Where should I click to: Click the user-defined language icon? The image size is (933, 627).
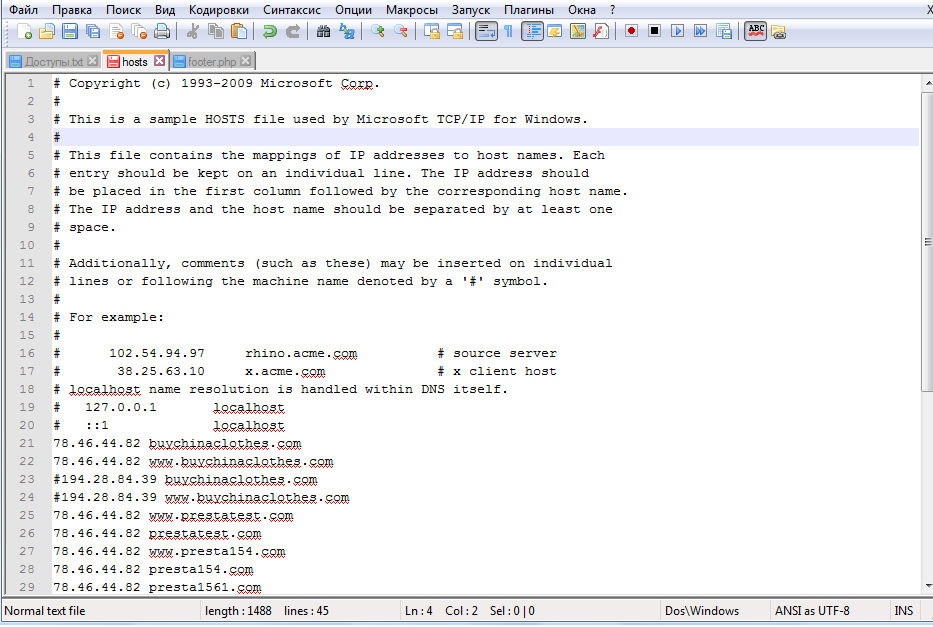(555, 31)
